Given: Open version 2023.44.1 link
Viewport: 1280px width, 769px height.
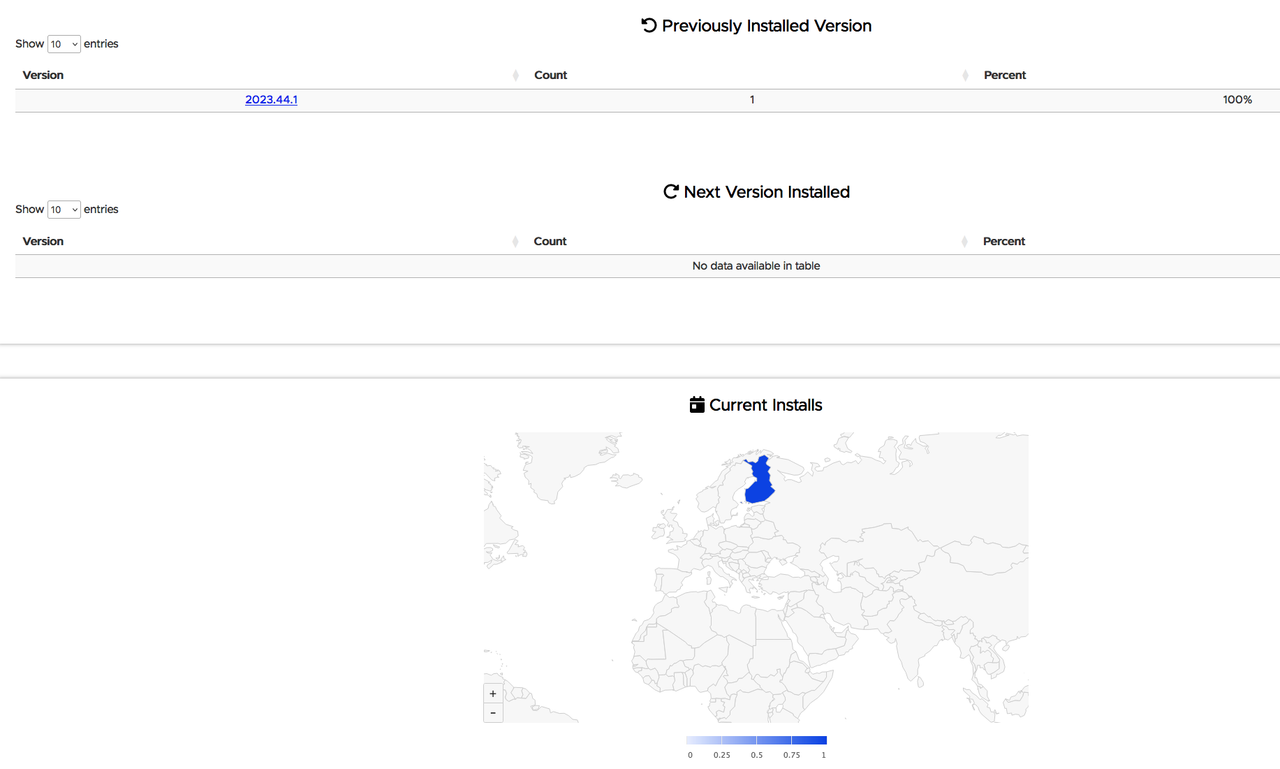Looking at the screenshot, I should (x=271, y=100).
